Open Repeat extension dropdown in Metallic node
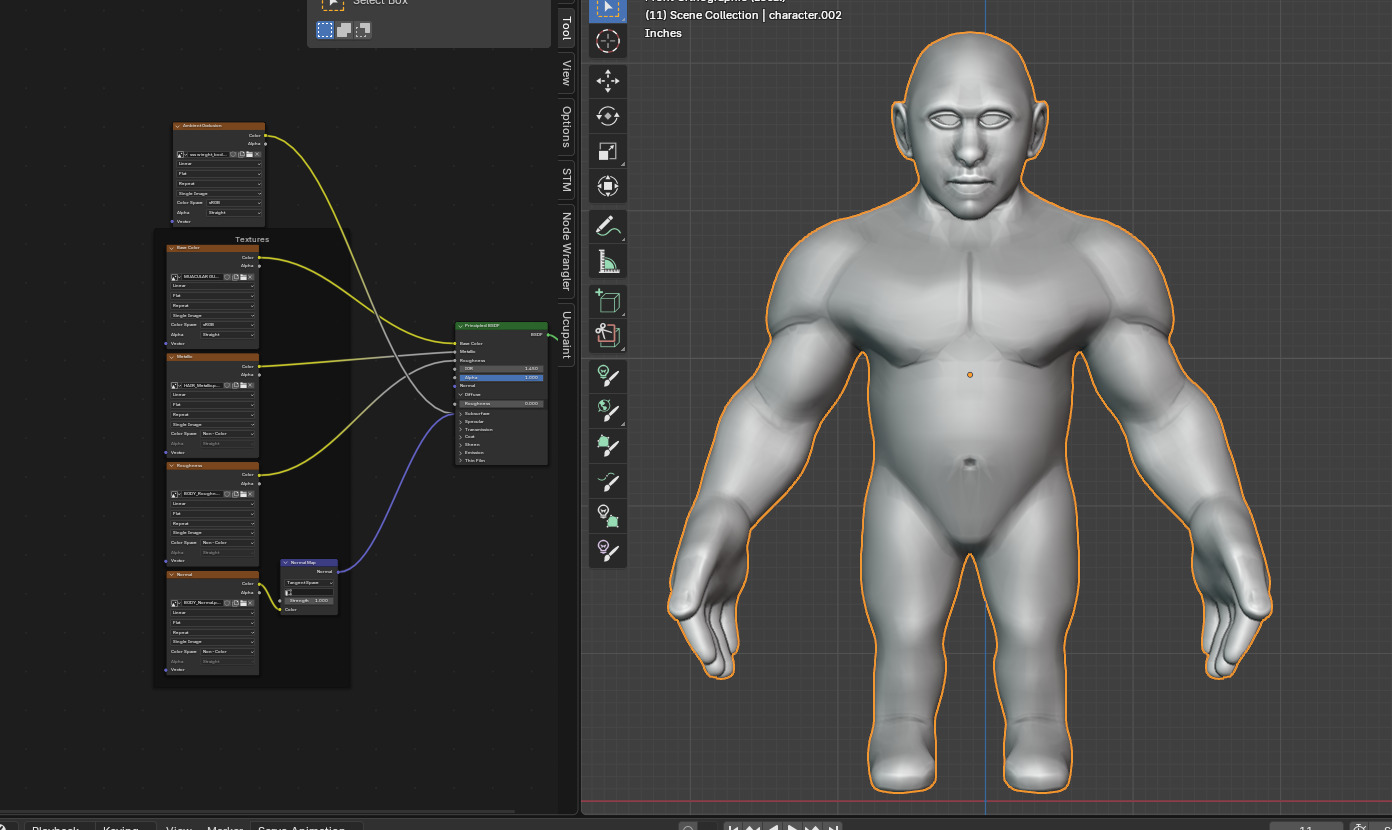This screenshot has height=830, width=1392. (x=213, y=414)
